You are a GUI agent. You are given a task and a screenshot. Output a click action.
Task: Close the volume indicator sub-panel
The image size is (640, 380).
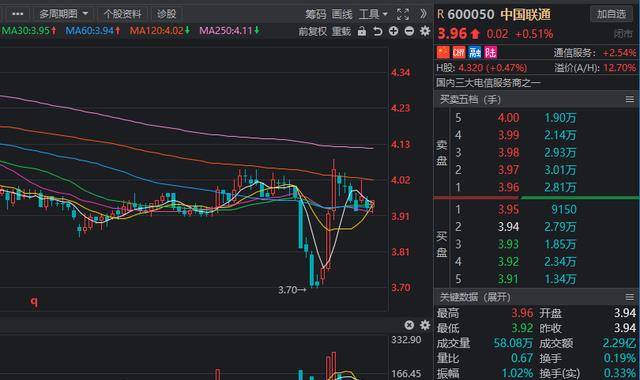pos(409,325)
